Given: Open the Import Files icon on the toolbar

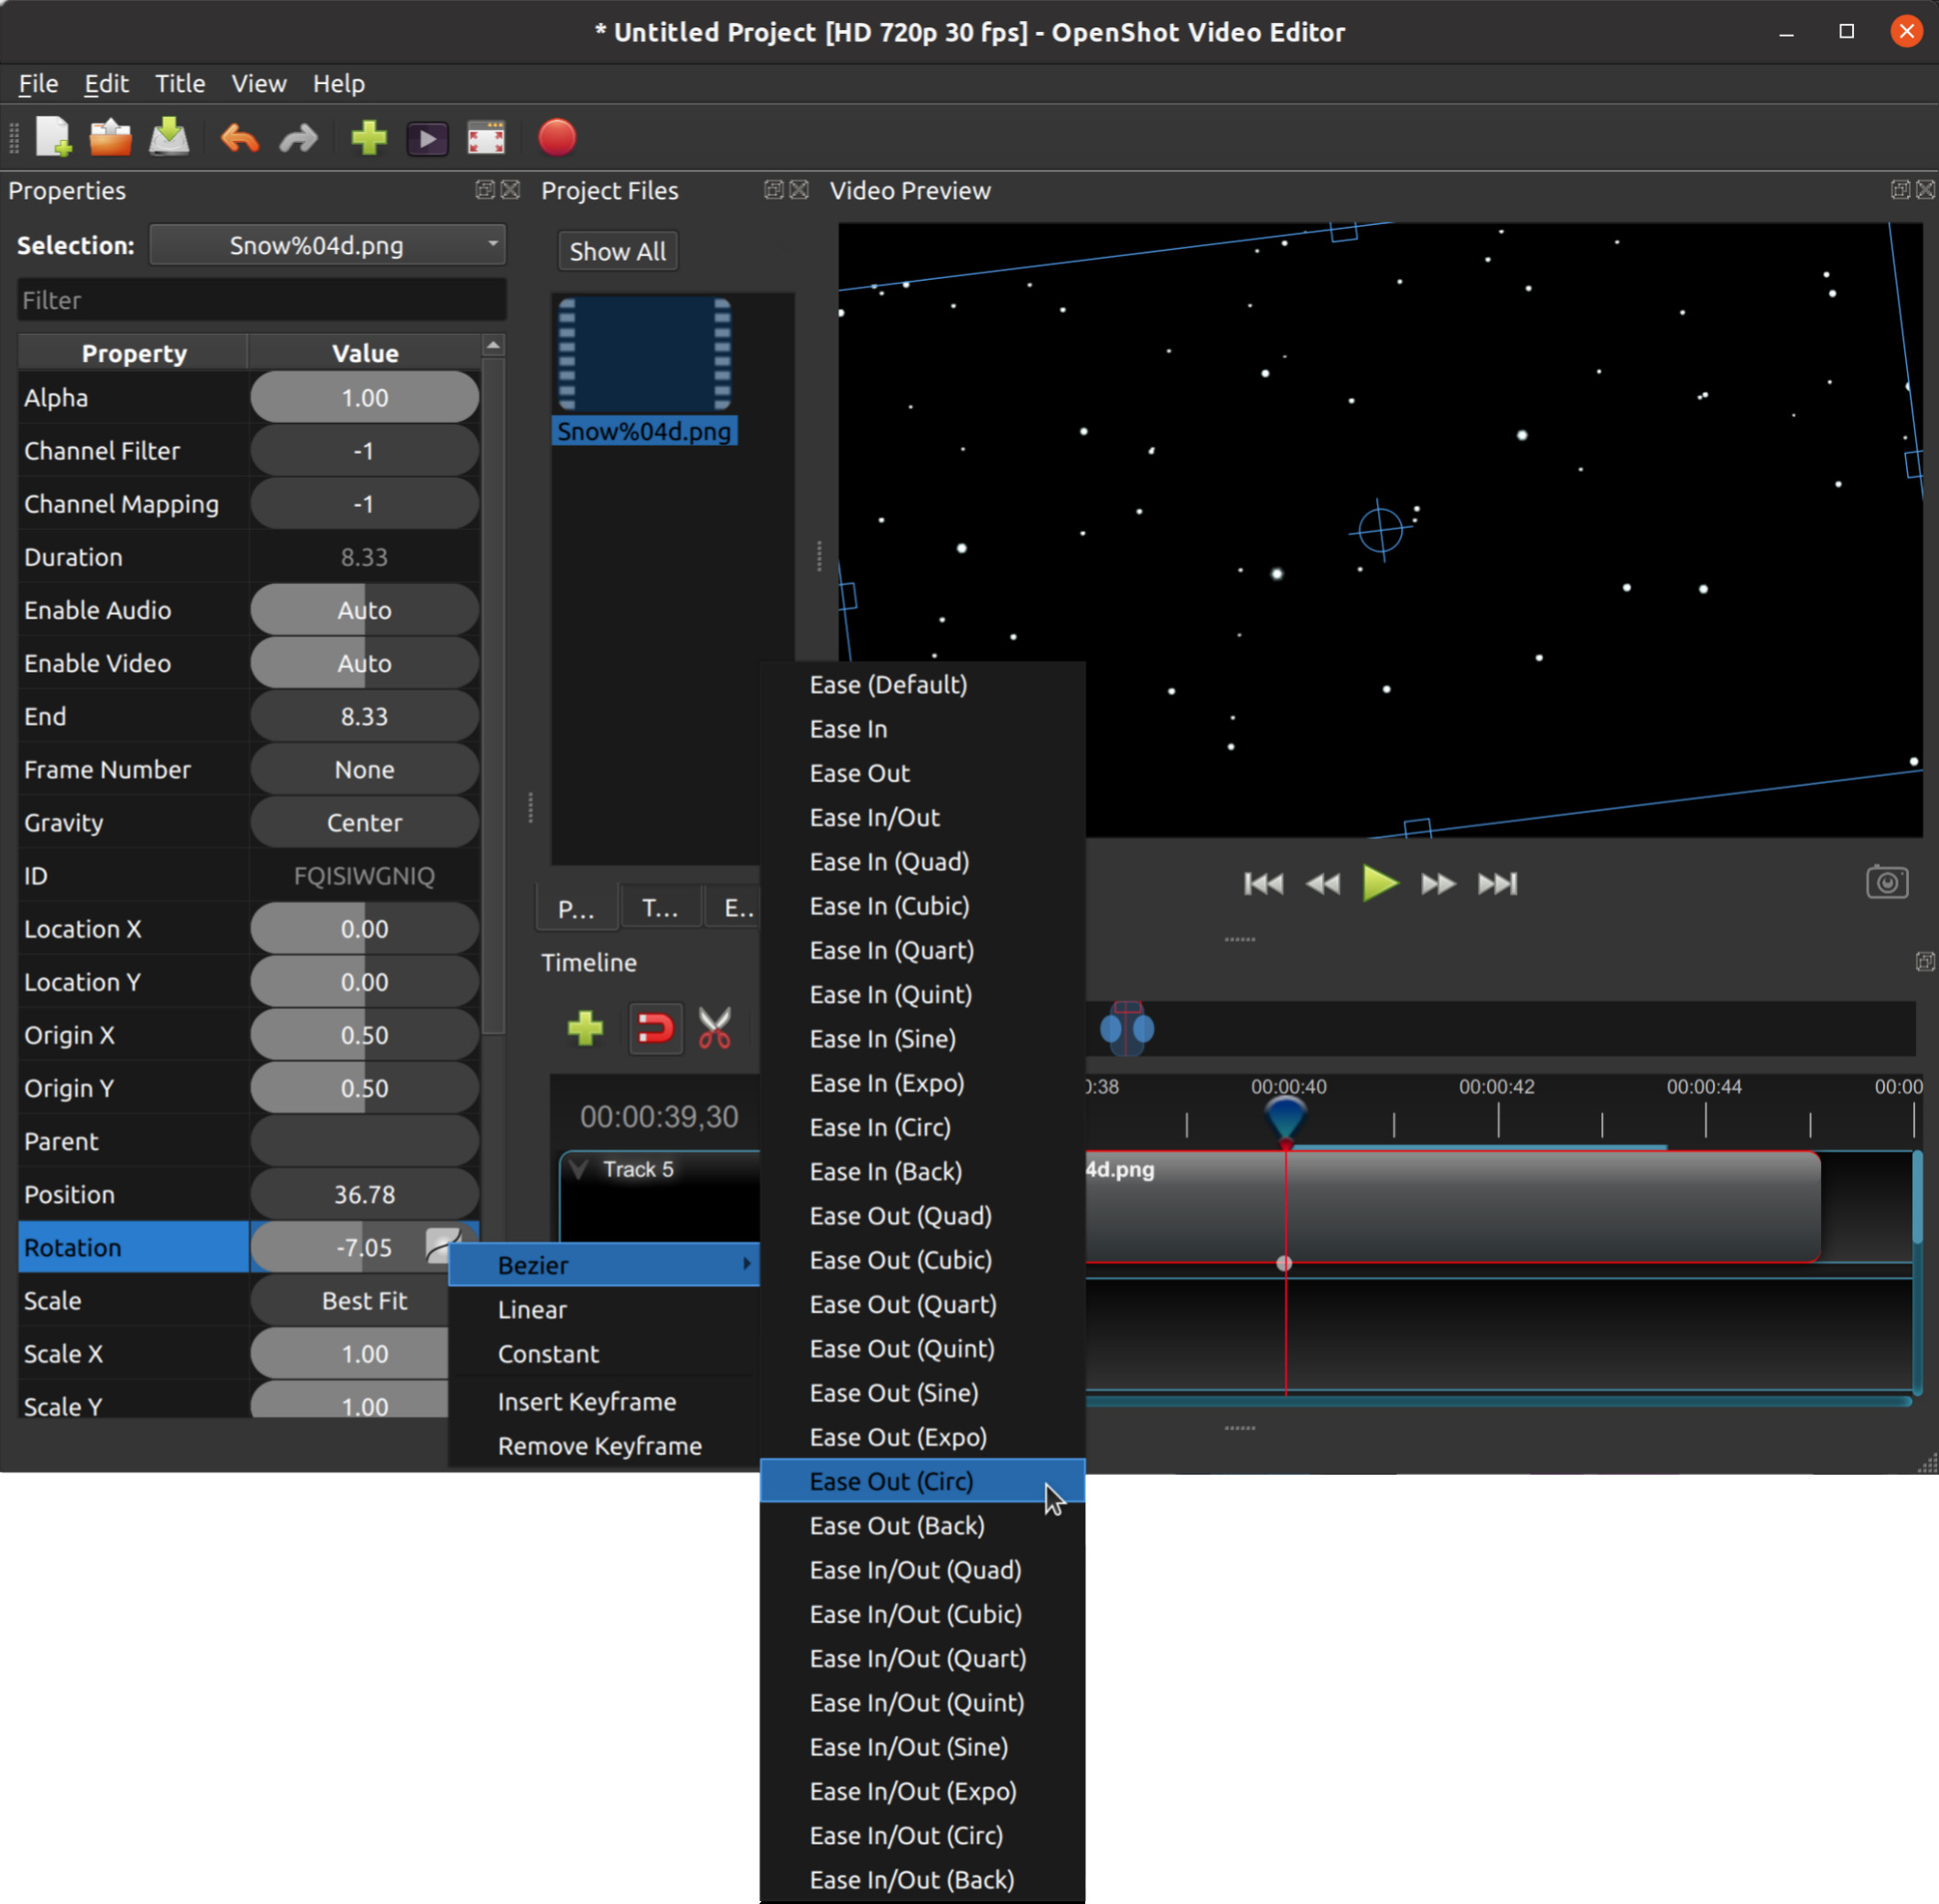Looking at the screenshot, I should tap(368, 137).
